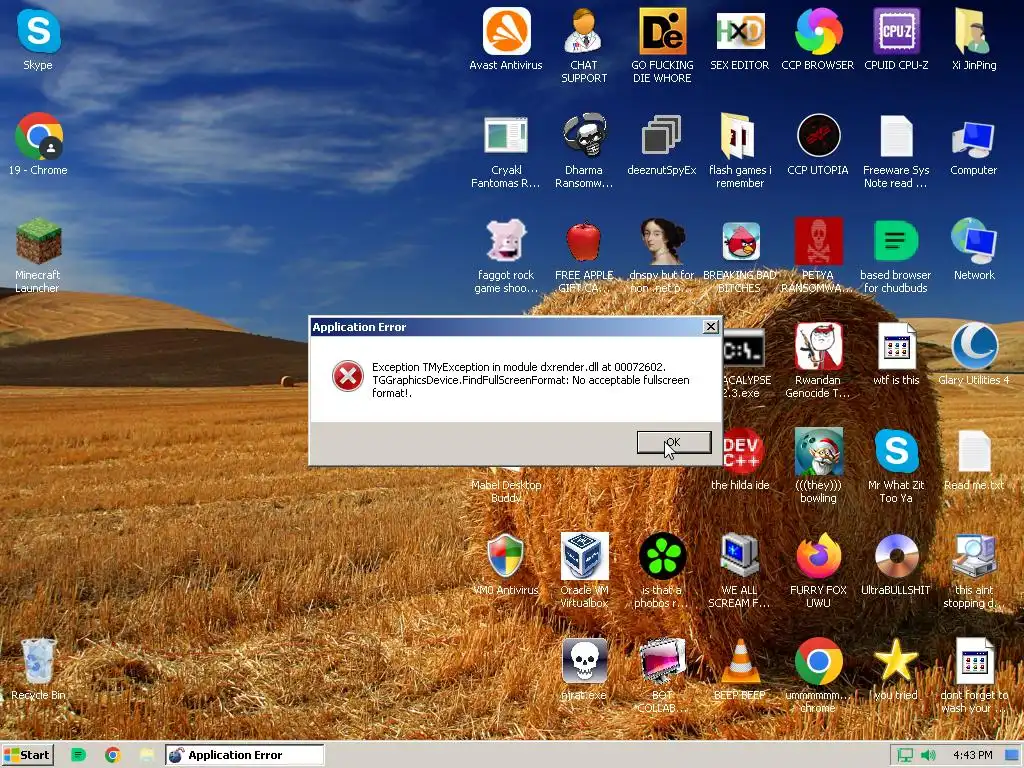Launch Oracle VM Virtualbox
This screenshot has width=1024, height=768.
(x=584, y=556)
